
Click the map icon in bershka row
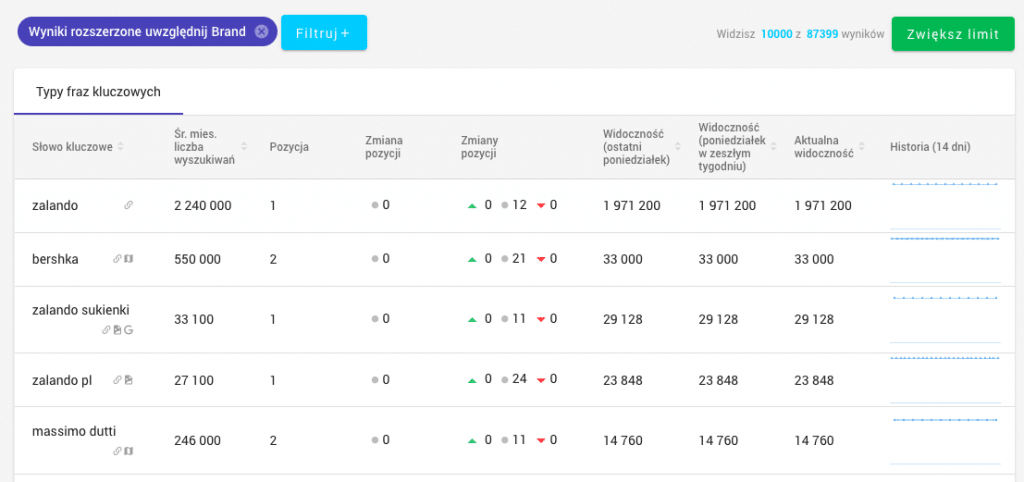click(x=129, y=259)
